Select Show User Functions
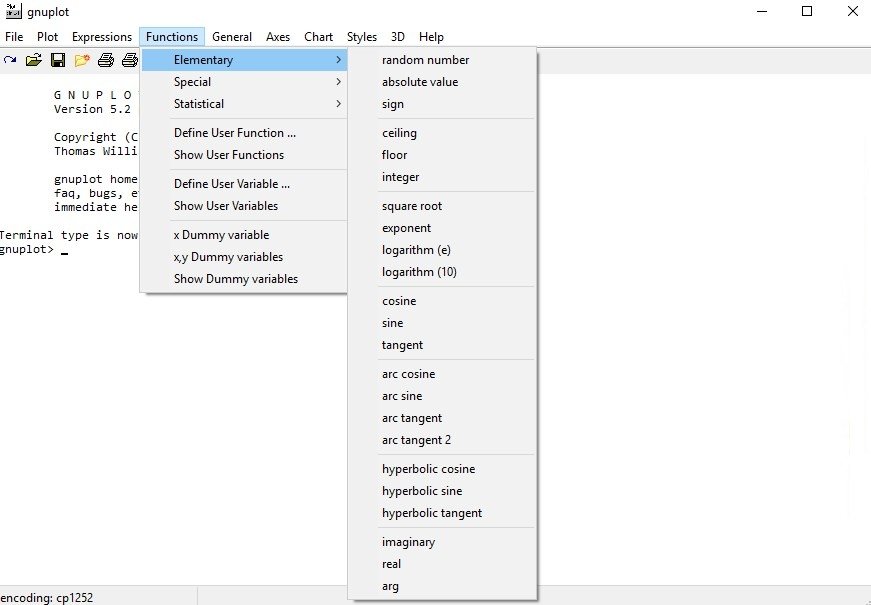Viewport: 871px width, 605px height. (x=244, y=155)
